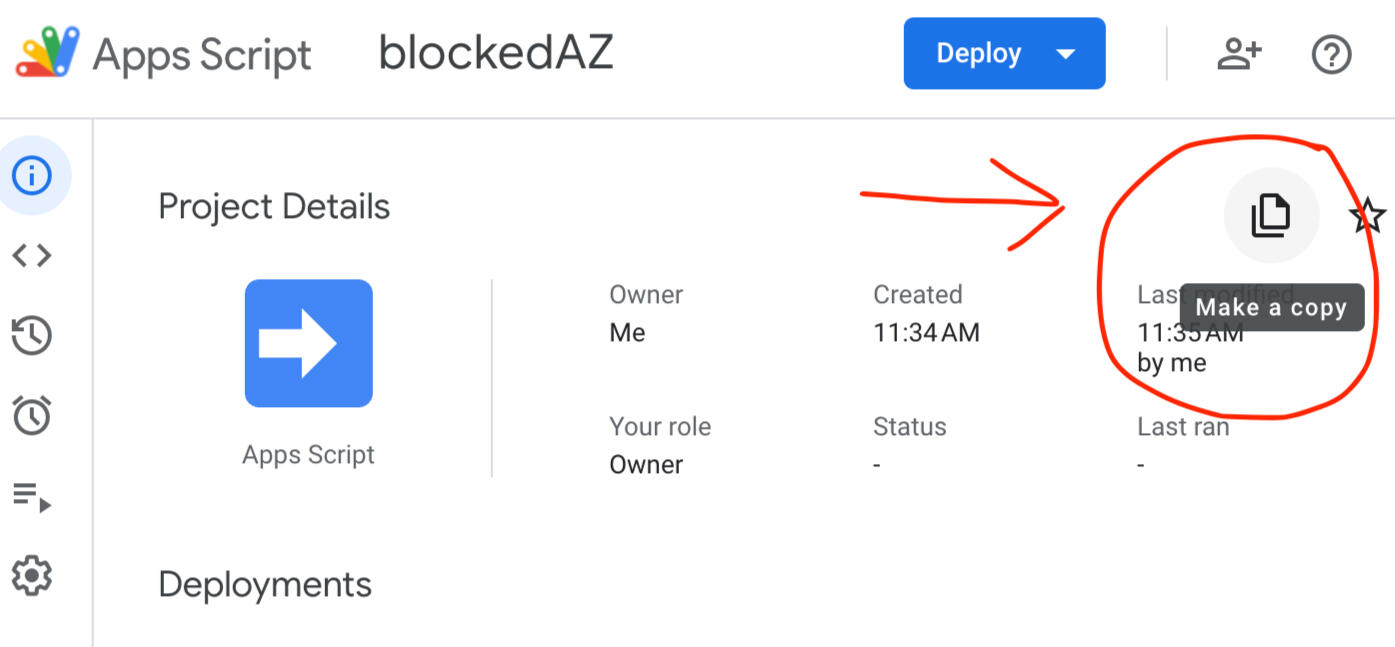
Task: Expand the Deploy dropdown arrow
Action: click(1066, 54)
